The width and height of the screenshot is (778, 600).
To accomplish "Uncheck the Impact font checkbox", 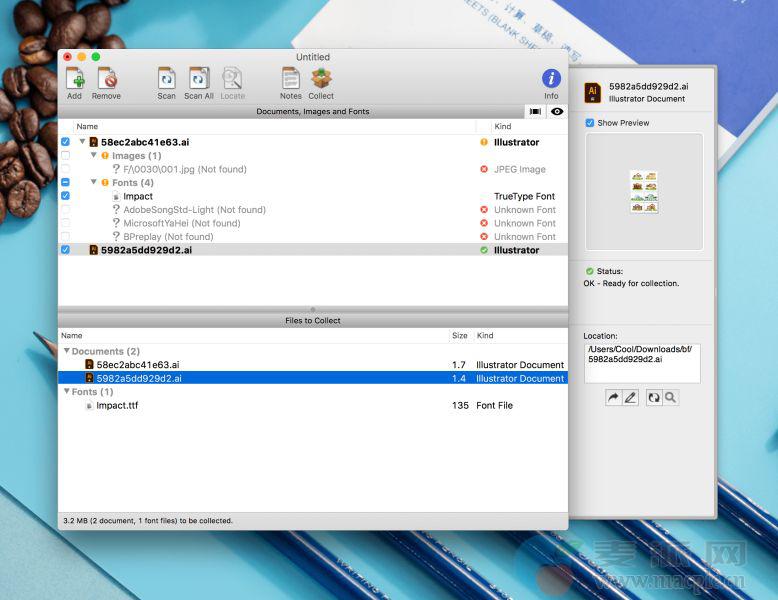I will click(65, 197).
